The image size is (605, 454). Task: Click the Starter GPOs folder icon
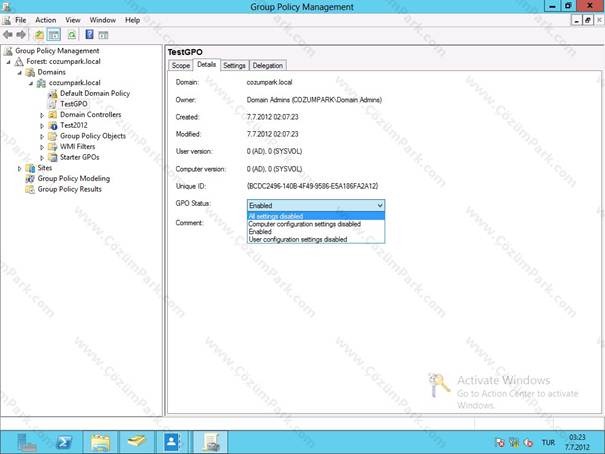[53, 157]
